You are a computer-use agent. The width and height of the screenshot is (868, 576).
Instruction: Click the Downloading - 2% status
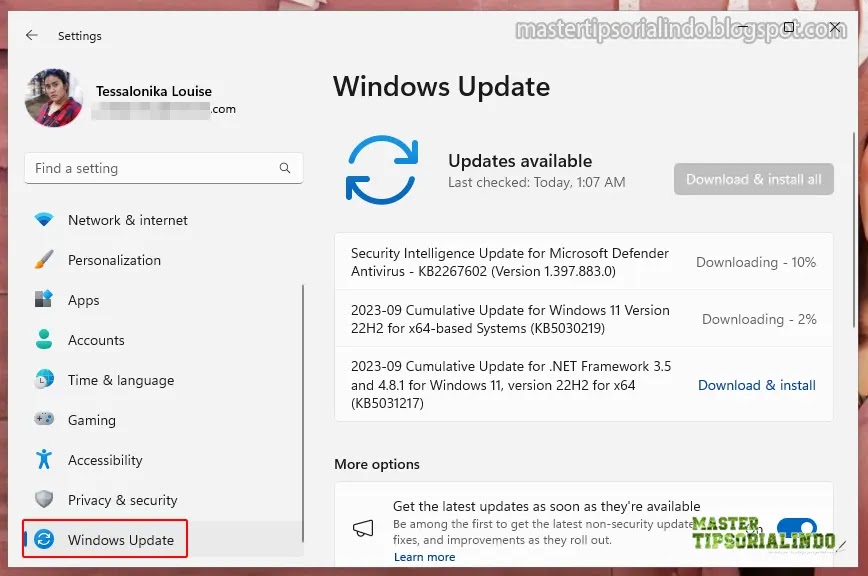click(x=759, y=319)
